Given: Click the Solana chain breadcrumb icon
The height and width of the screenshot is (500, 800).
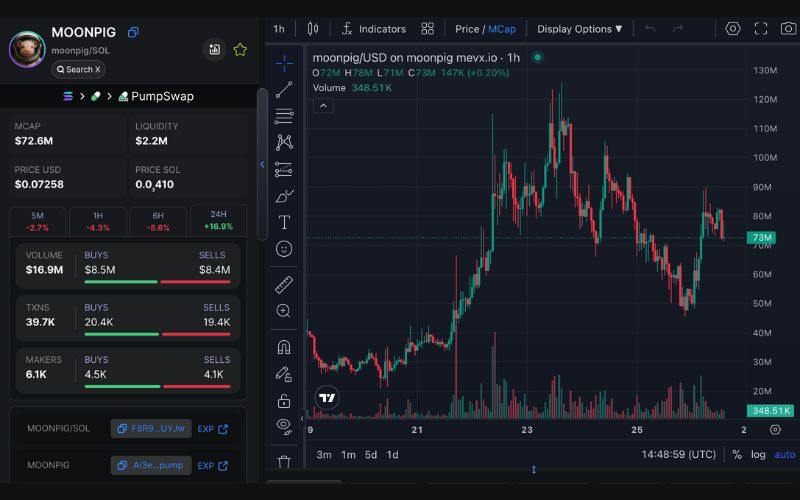Looking at the screenshot, I should coord(68,96).
